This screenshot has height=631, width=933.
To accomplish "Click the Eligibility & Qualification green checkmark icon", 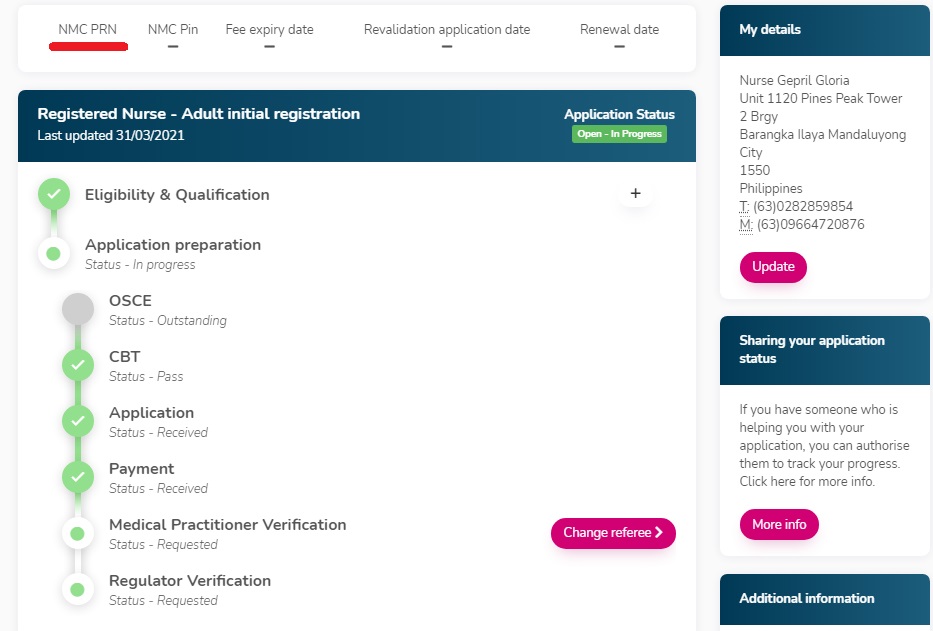I will click(x=54, y=194).
